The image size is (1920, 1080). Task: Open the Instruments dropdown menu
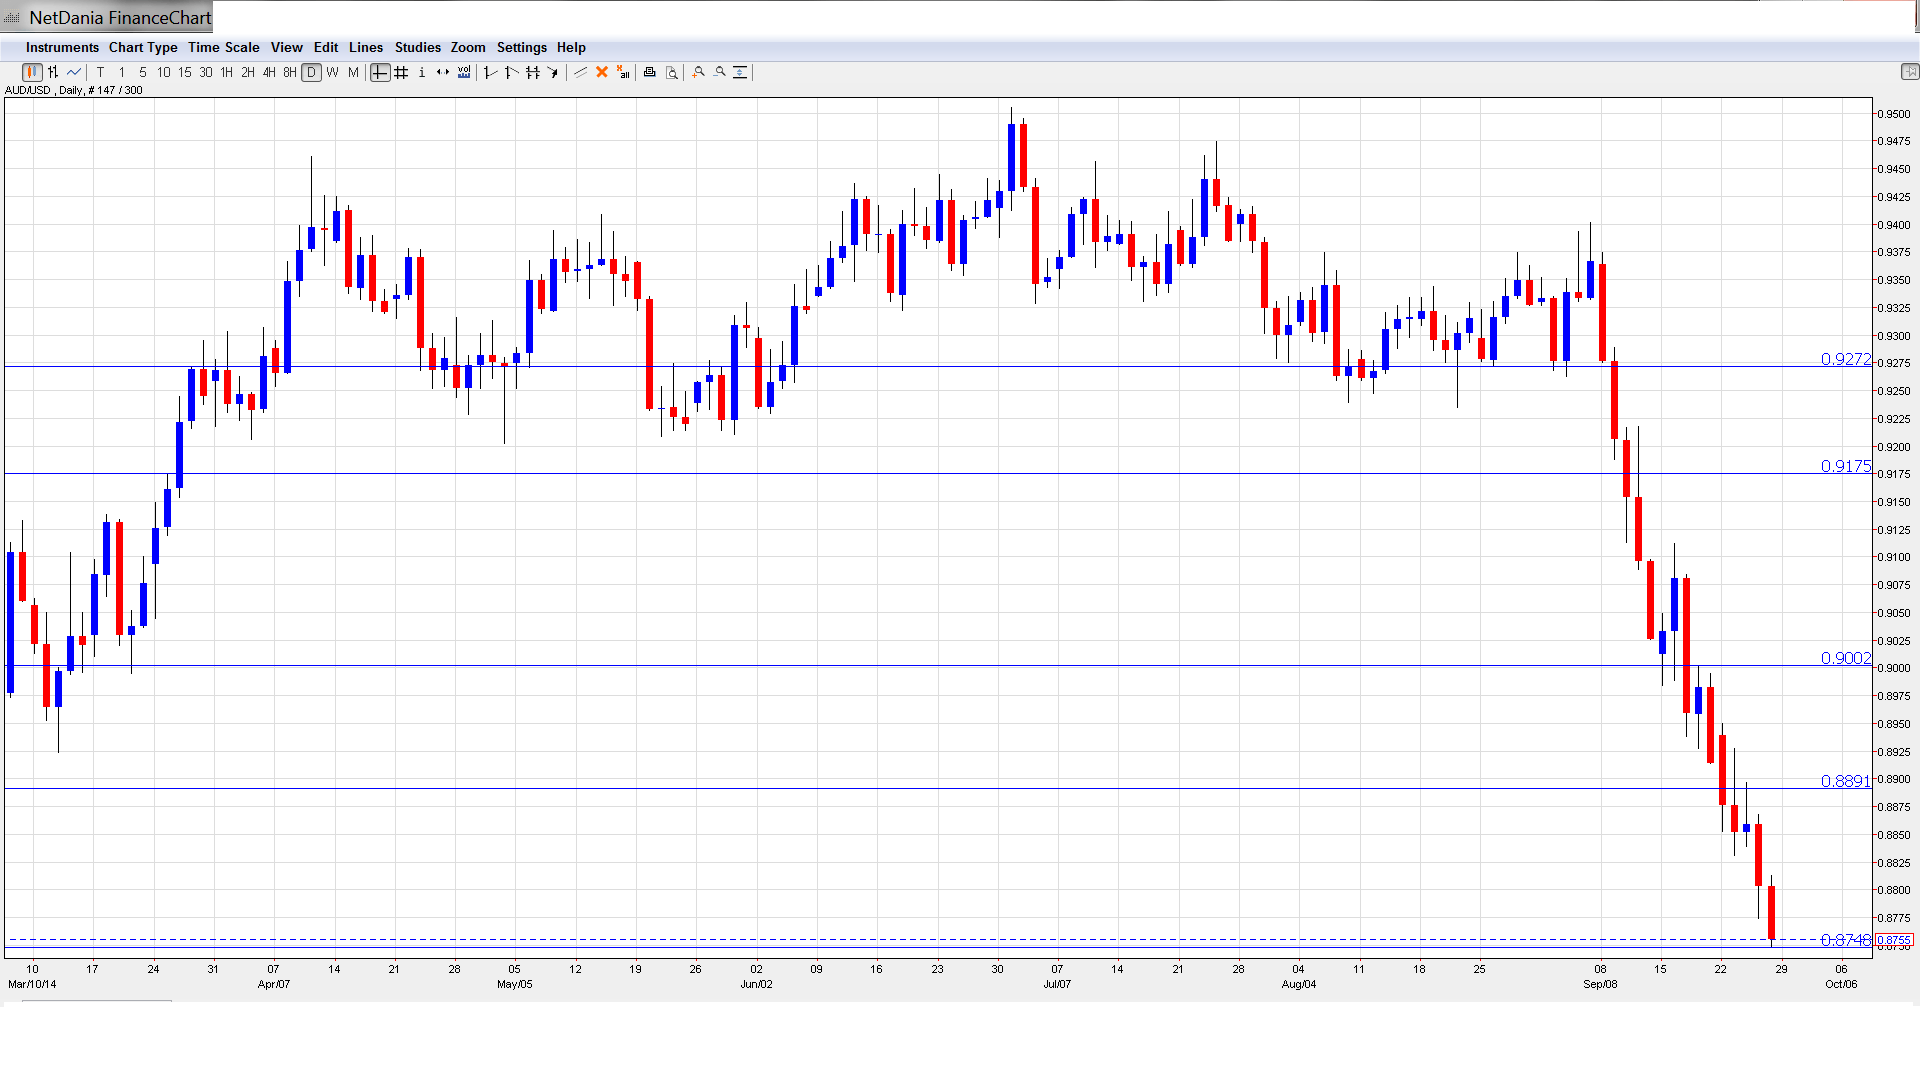[62, 47]
